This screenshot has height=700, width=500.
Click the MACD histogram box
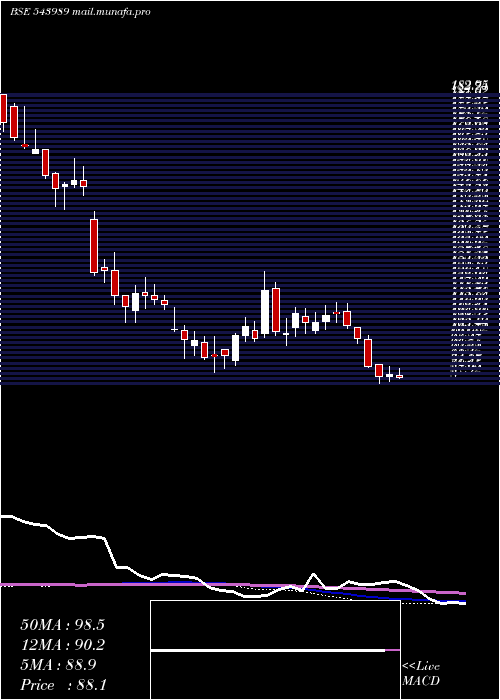(275, 650)
